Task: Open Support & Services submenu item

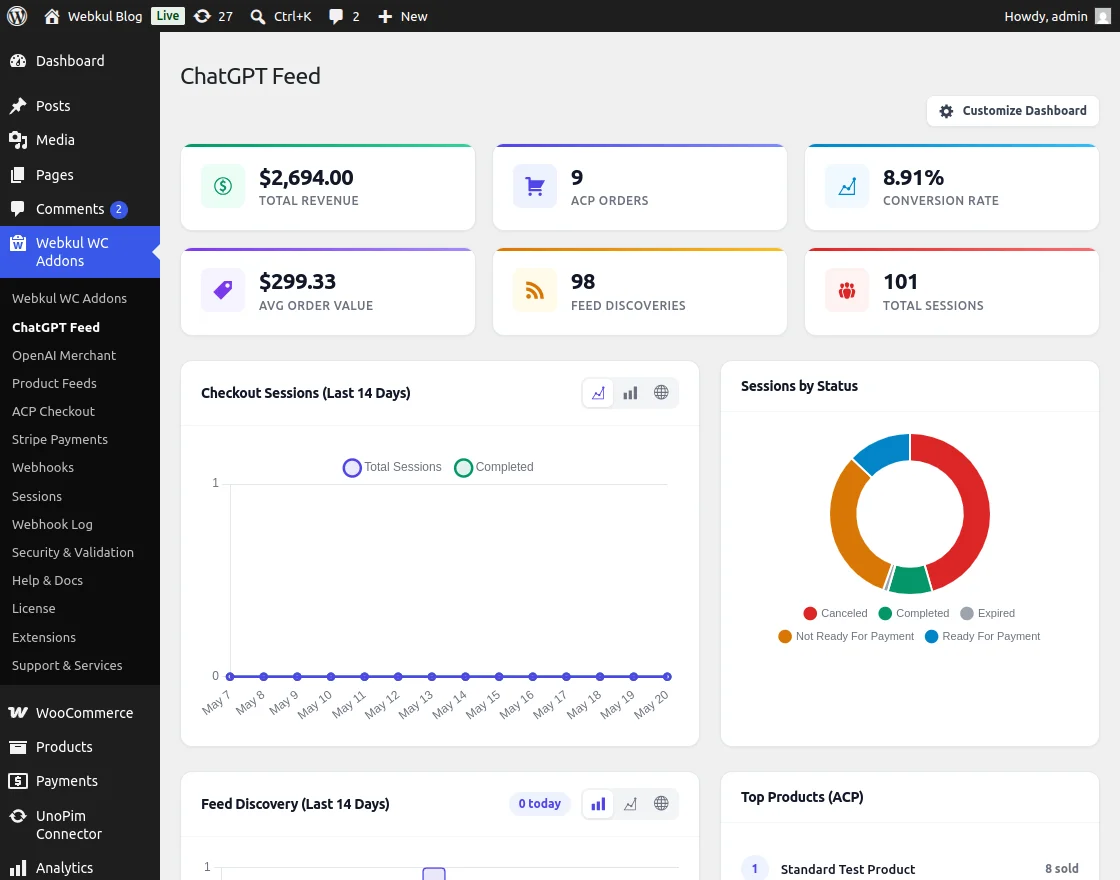Action: pyautogui.click(x=67, y=666)
